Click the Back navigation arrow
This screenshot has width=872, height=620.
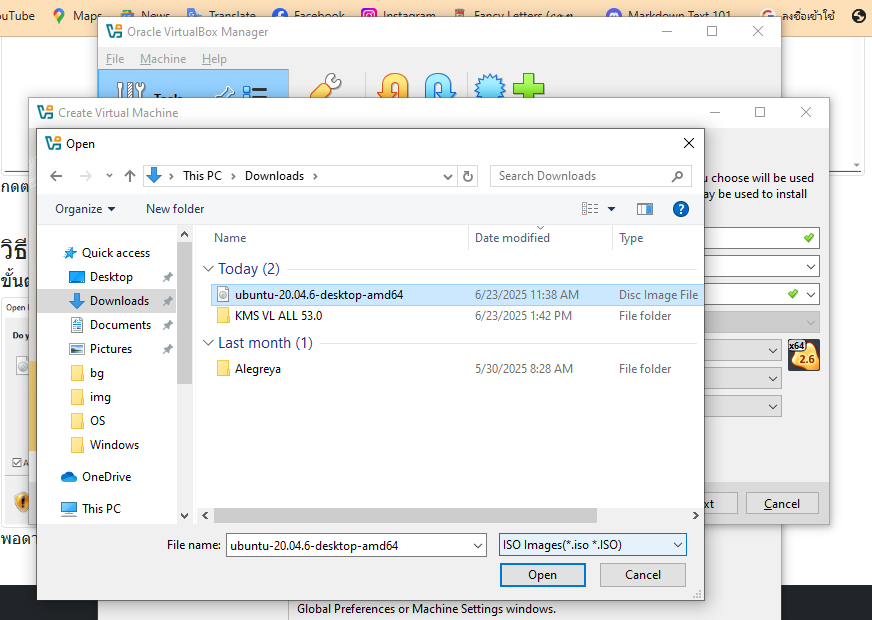(x=56, y=176)
